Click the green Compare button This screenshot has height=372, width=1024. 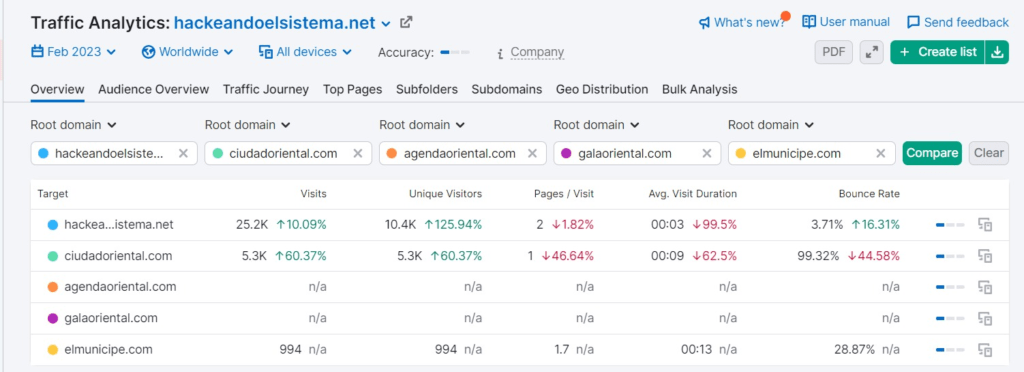[932, 153]
